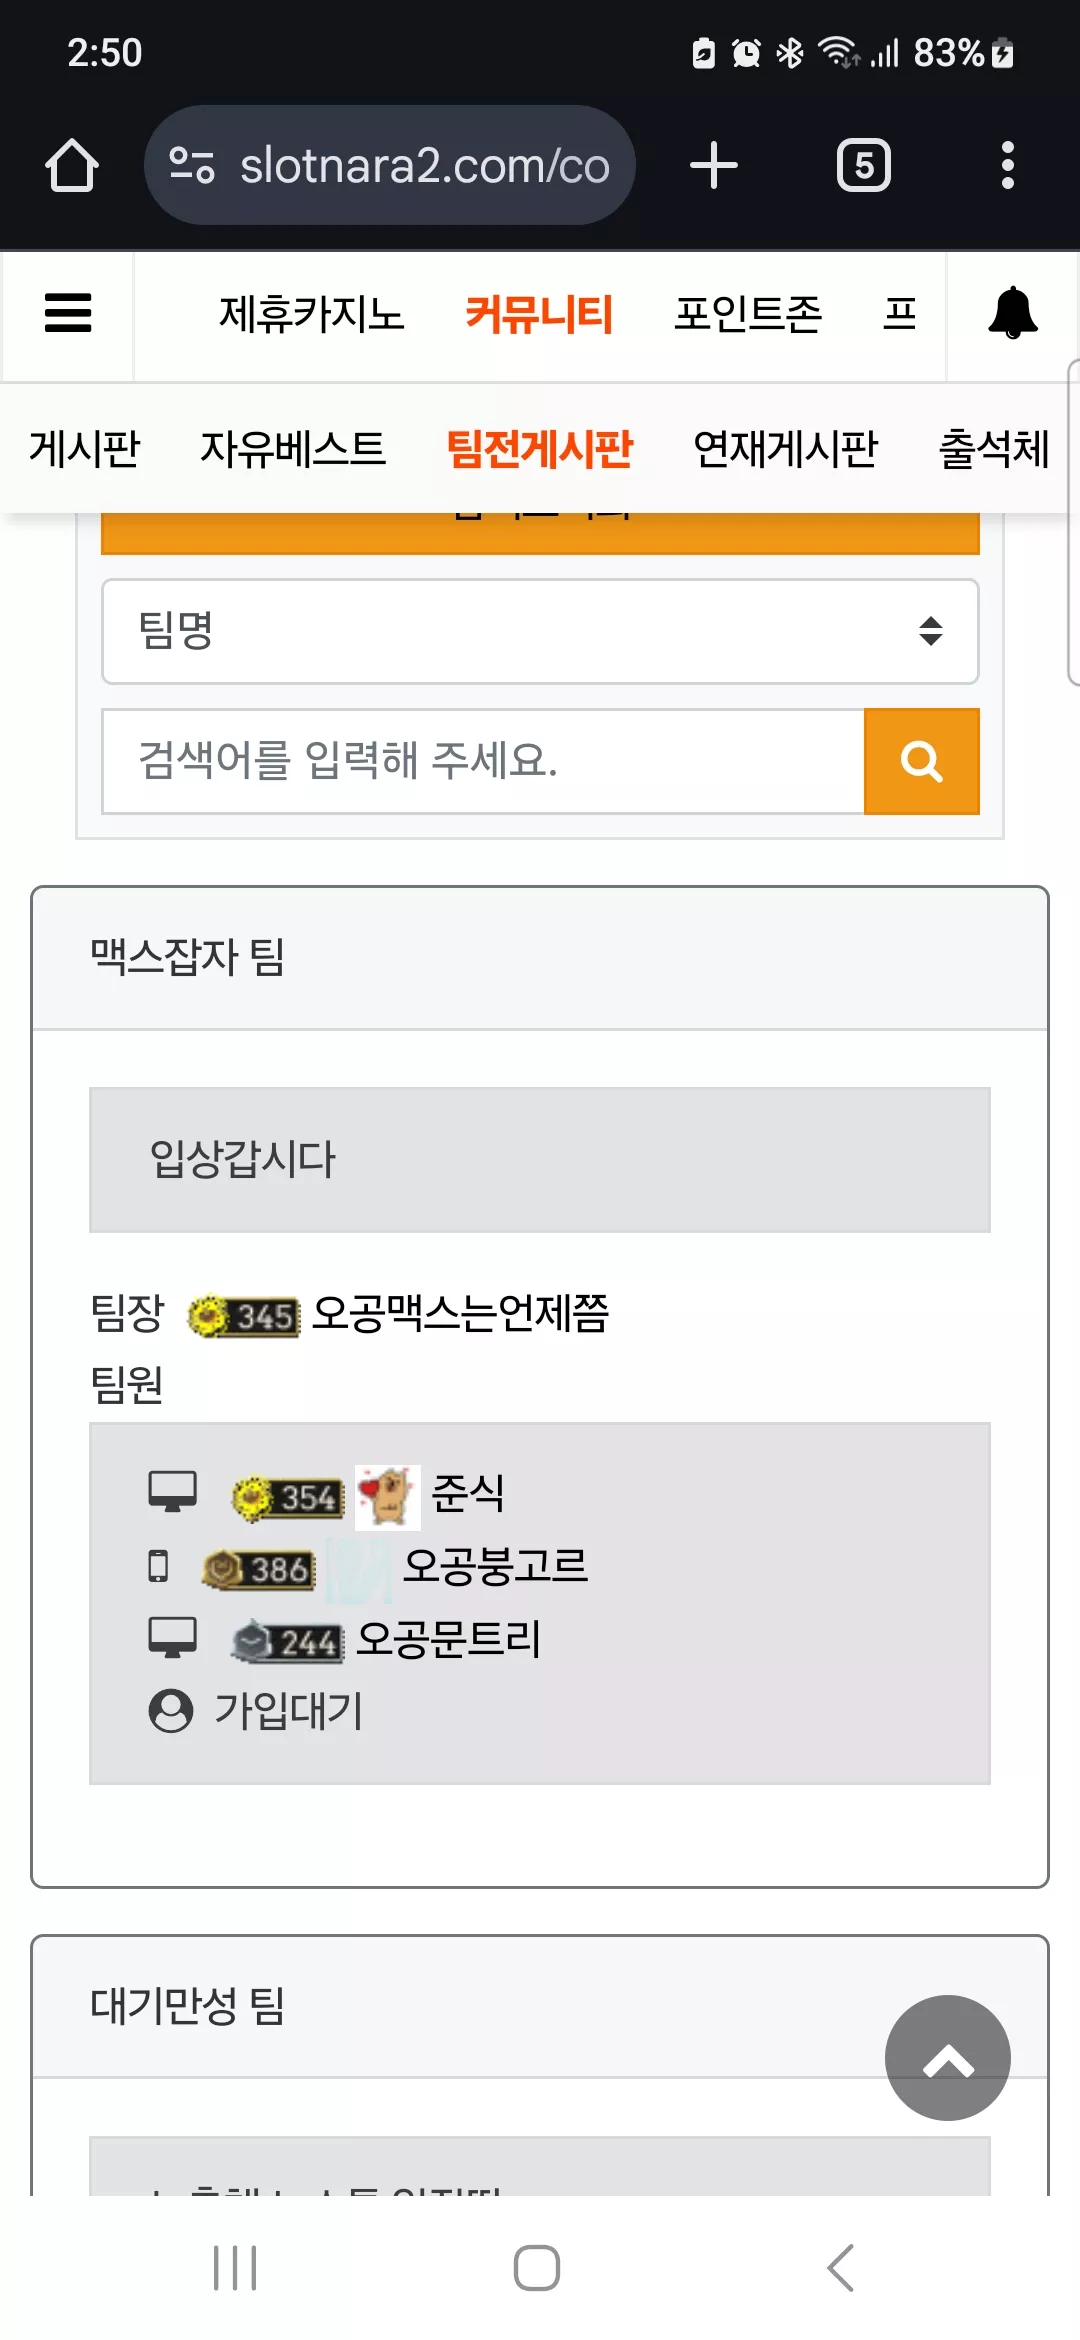Focus the 검색어를 입력해 주세요 field

pos(483,761)
